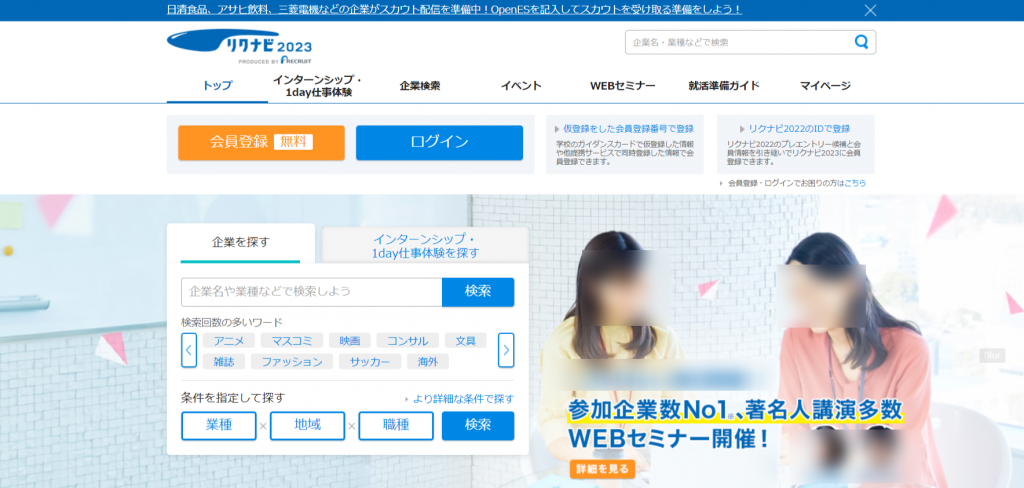Viewport: 1024px width, 488px height.
Task: Open リクナビ2022のIDで登録 link
Action: pyautogui.click(x=799, y=129)
